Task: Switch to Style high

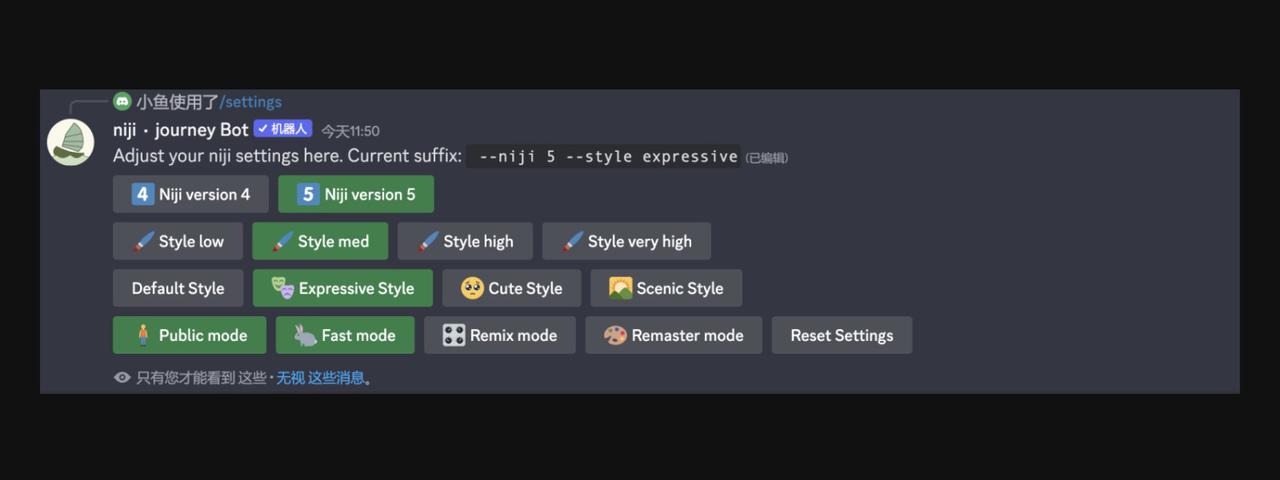Action: (x=465, y=241)
